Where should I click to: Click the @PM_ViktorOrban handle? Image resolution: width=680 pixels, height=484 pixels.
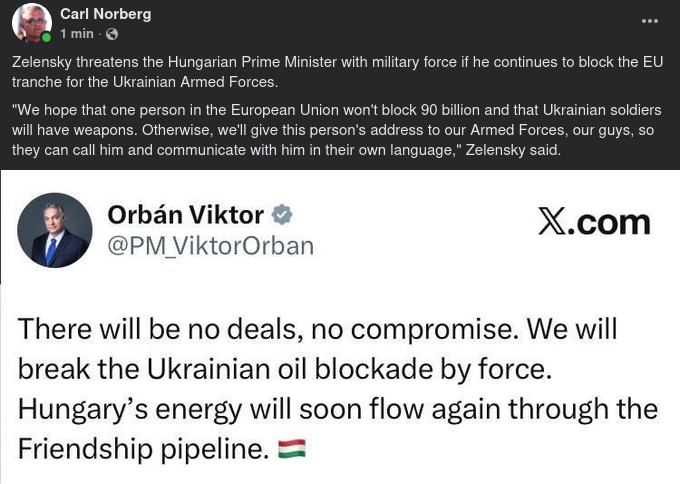point(210,246)
